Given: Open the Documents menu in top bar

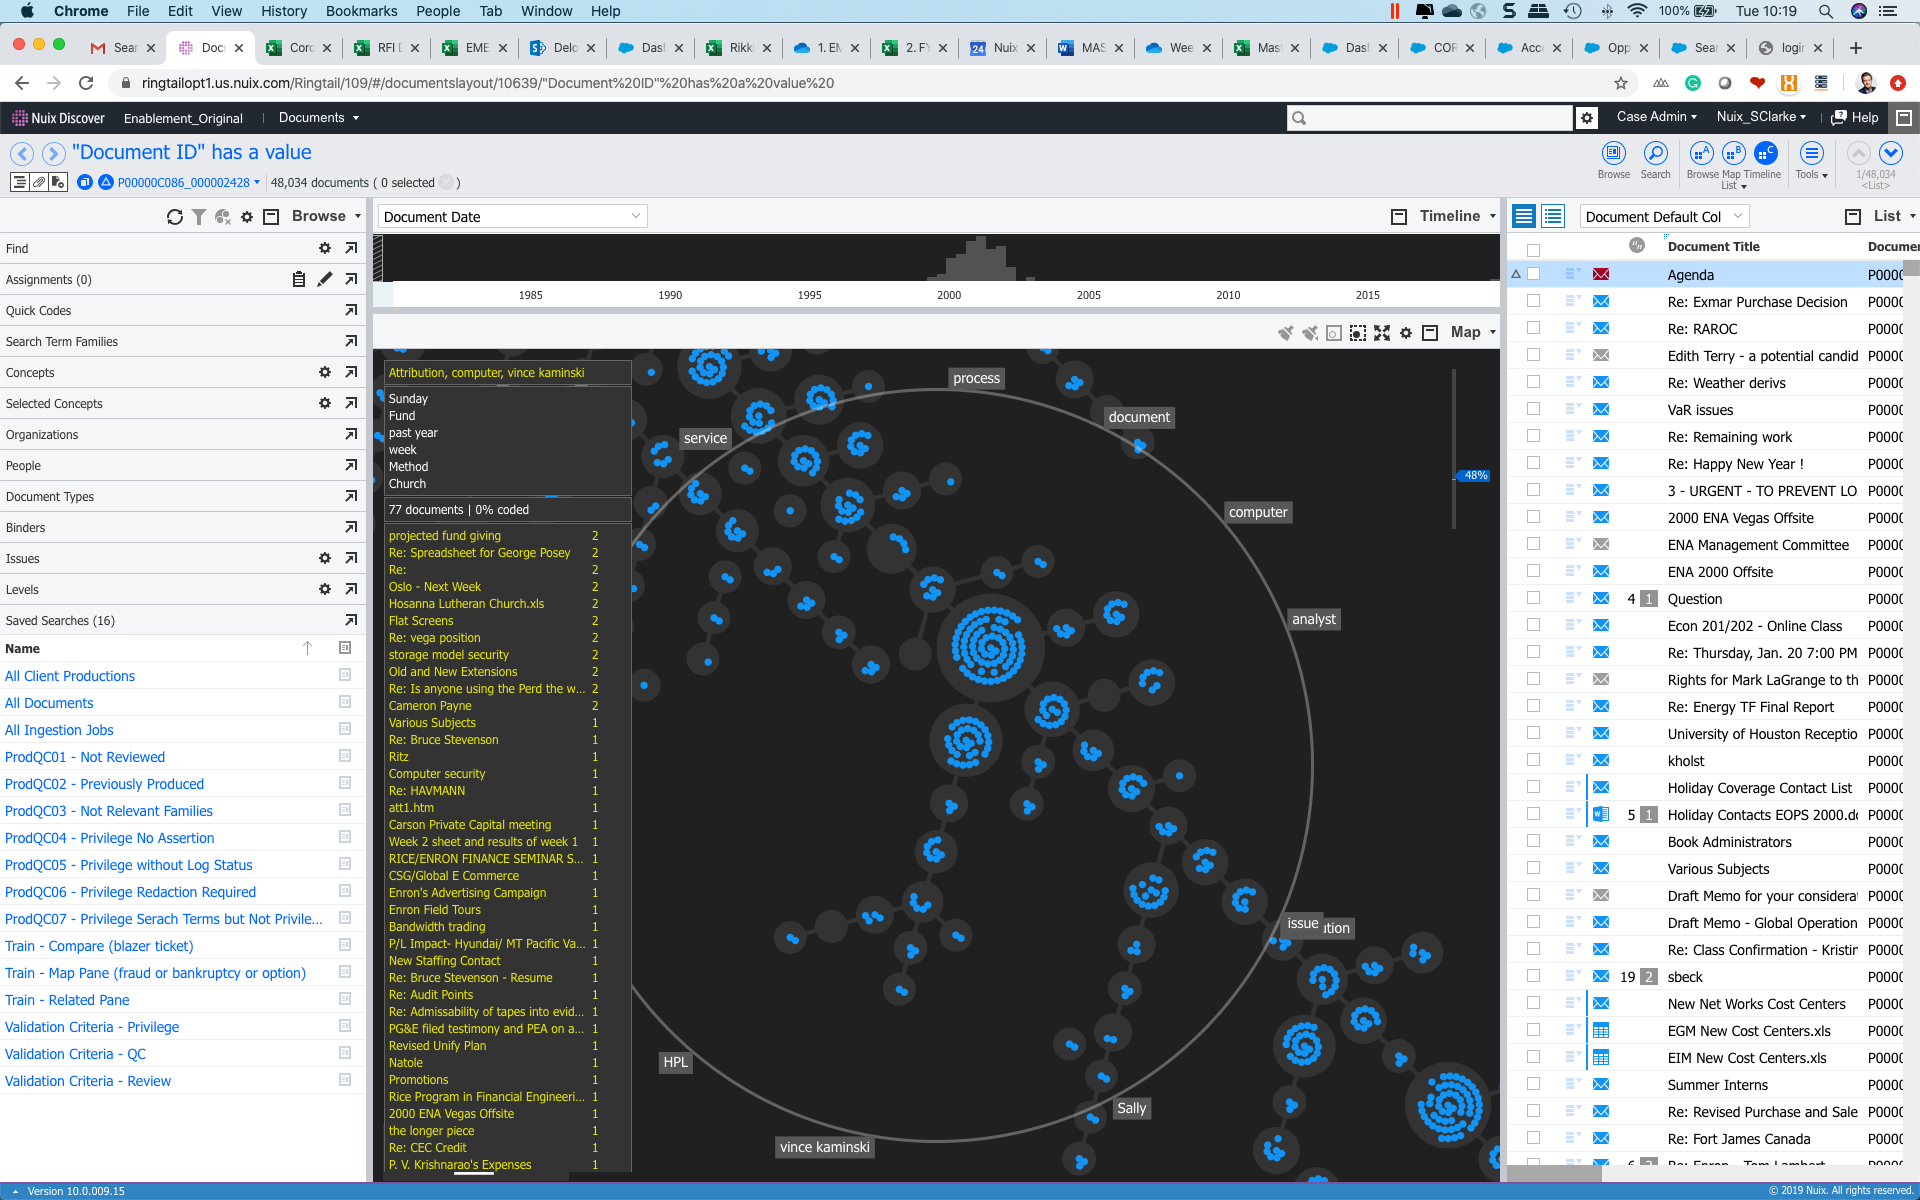Looking at the screenshot, I should tap(318, 118).
